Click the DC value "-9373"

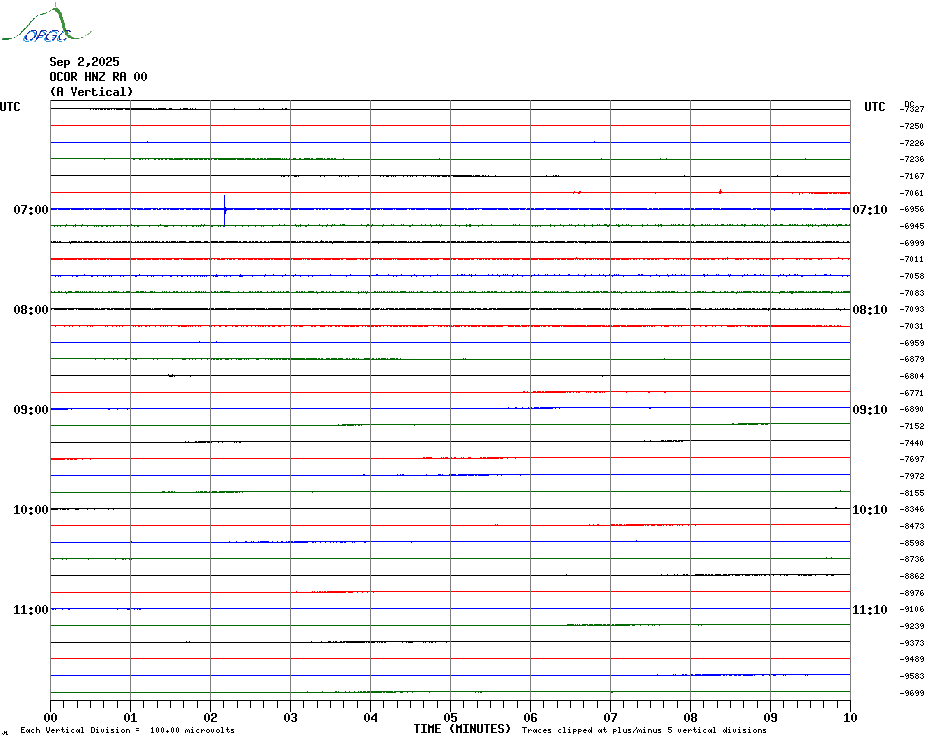pos(912,643)
